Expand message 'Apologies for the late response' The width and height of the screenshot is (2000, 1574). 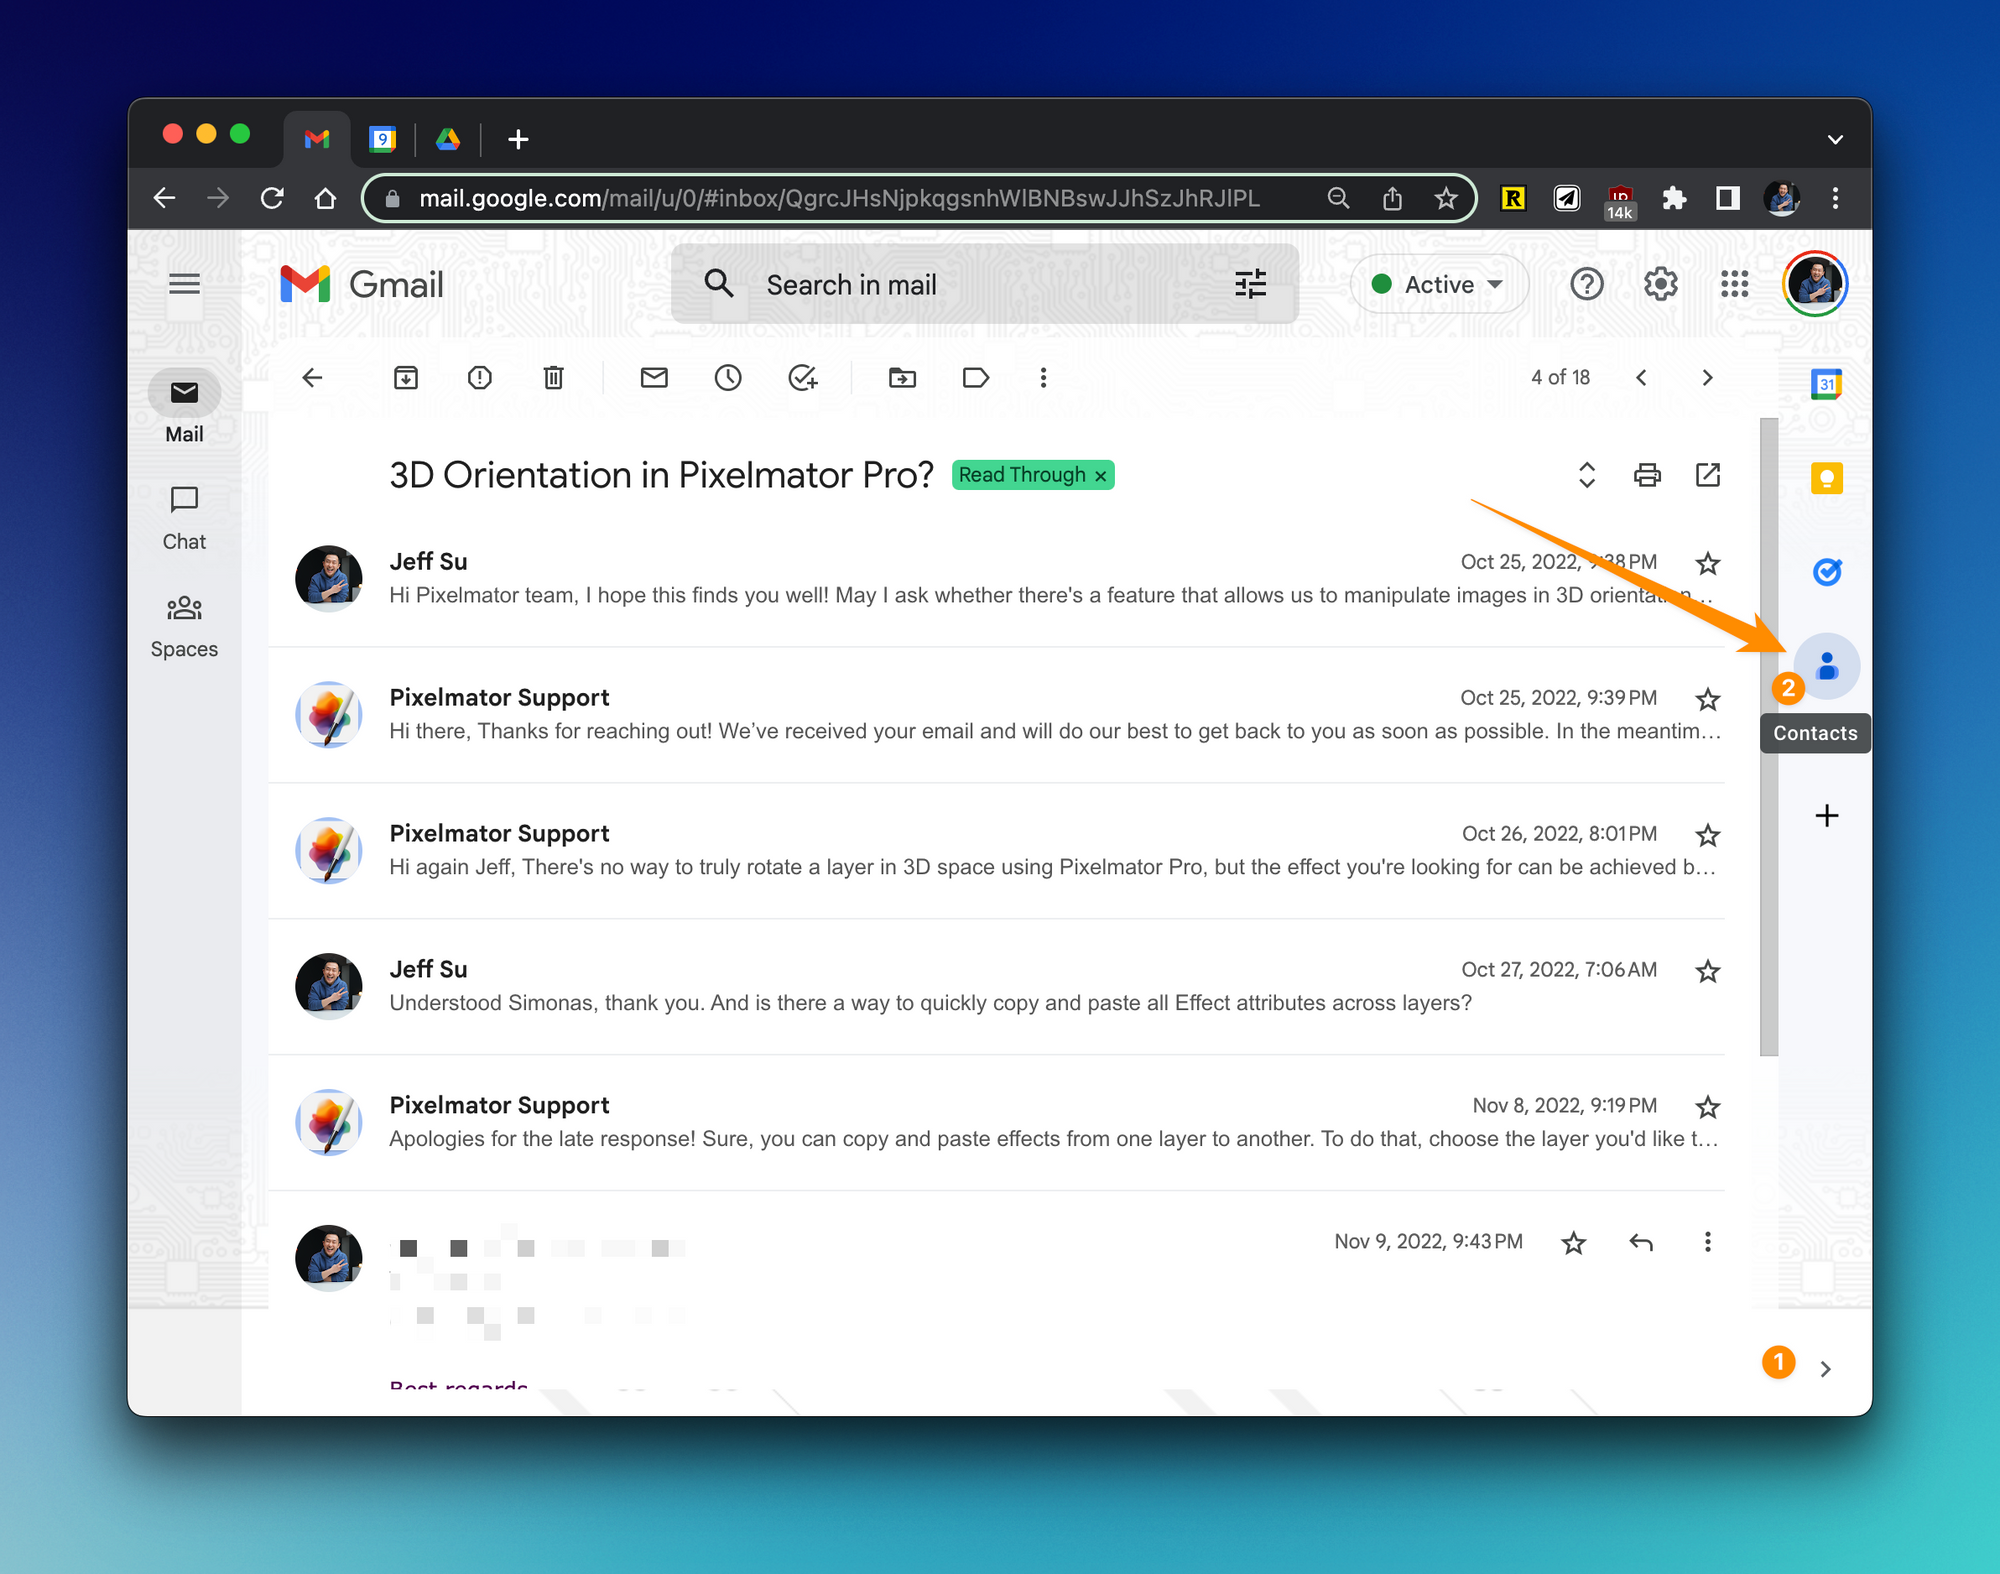tap(996, 1123)
